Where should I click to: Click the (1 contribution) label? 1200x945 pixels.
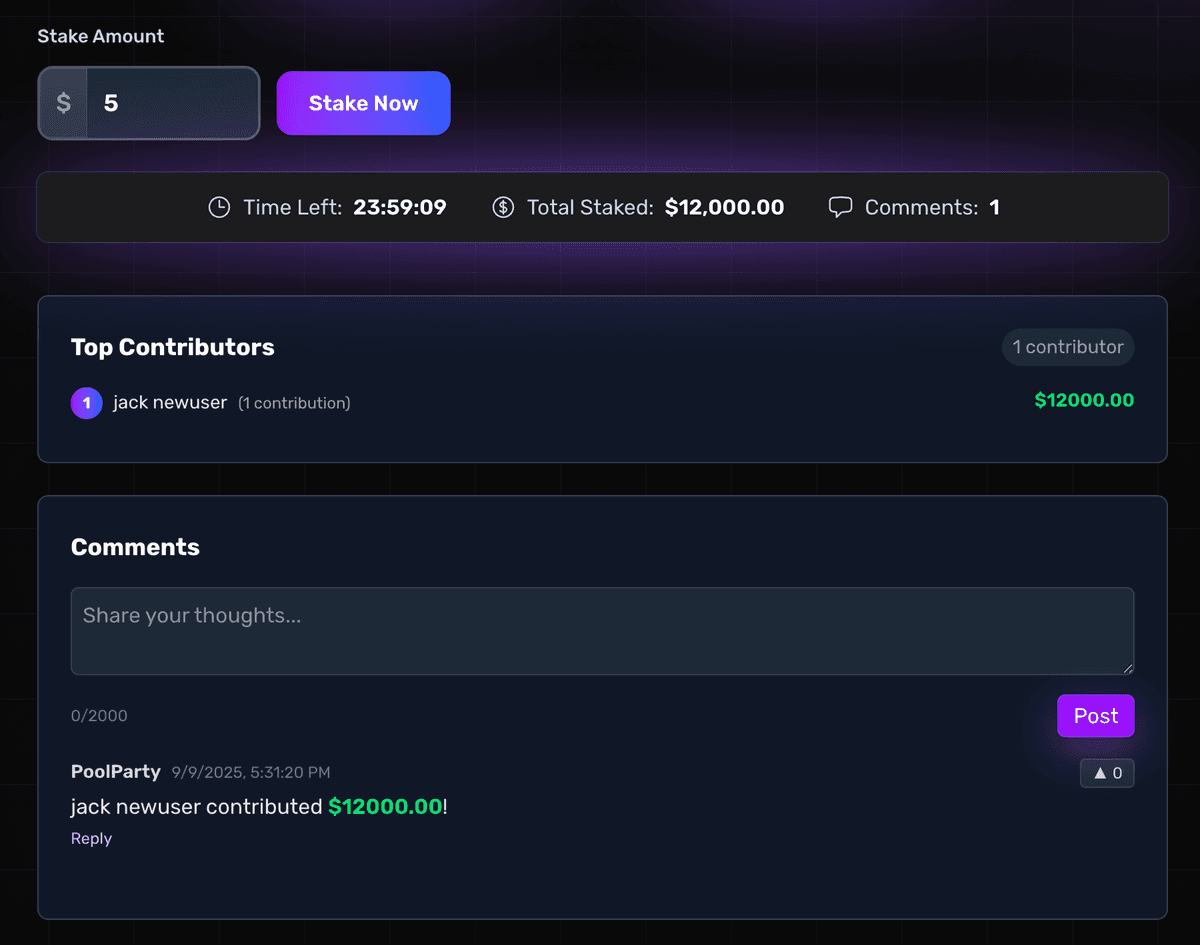294,403
